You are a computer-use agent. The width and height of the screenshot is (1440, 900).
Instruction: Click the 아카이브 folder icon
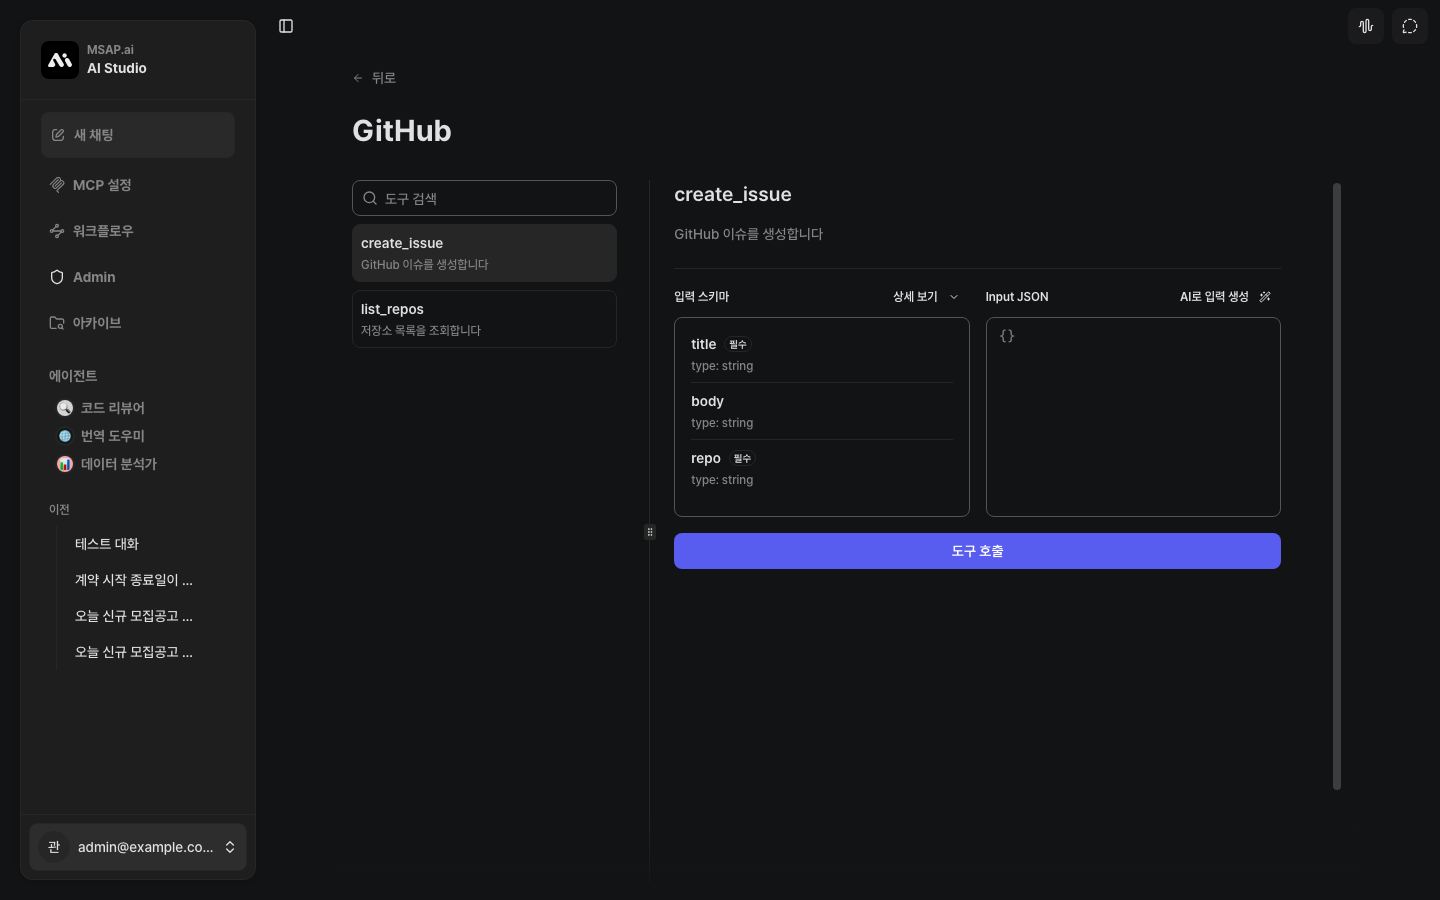click(x=57, y=323)
